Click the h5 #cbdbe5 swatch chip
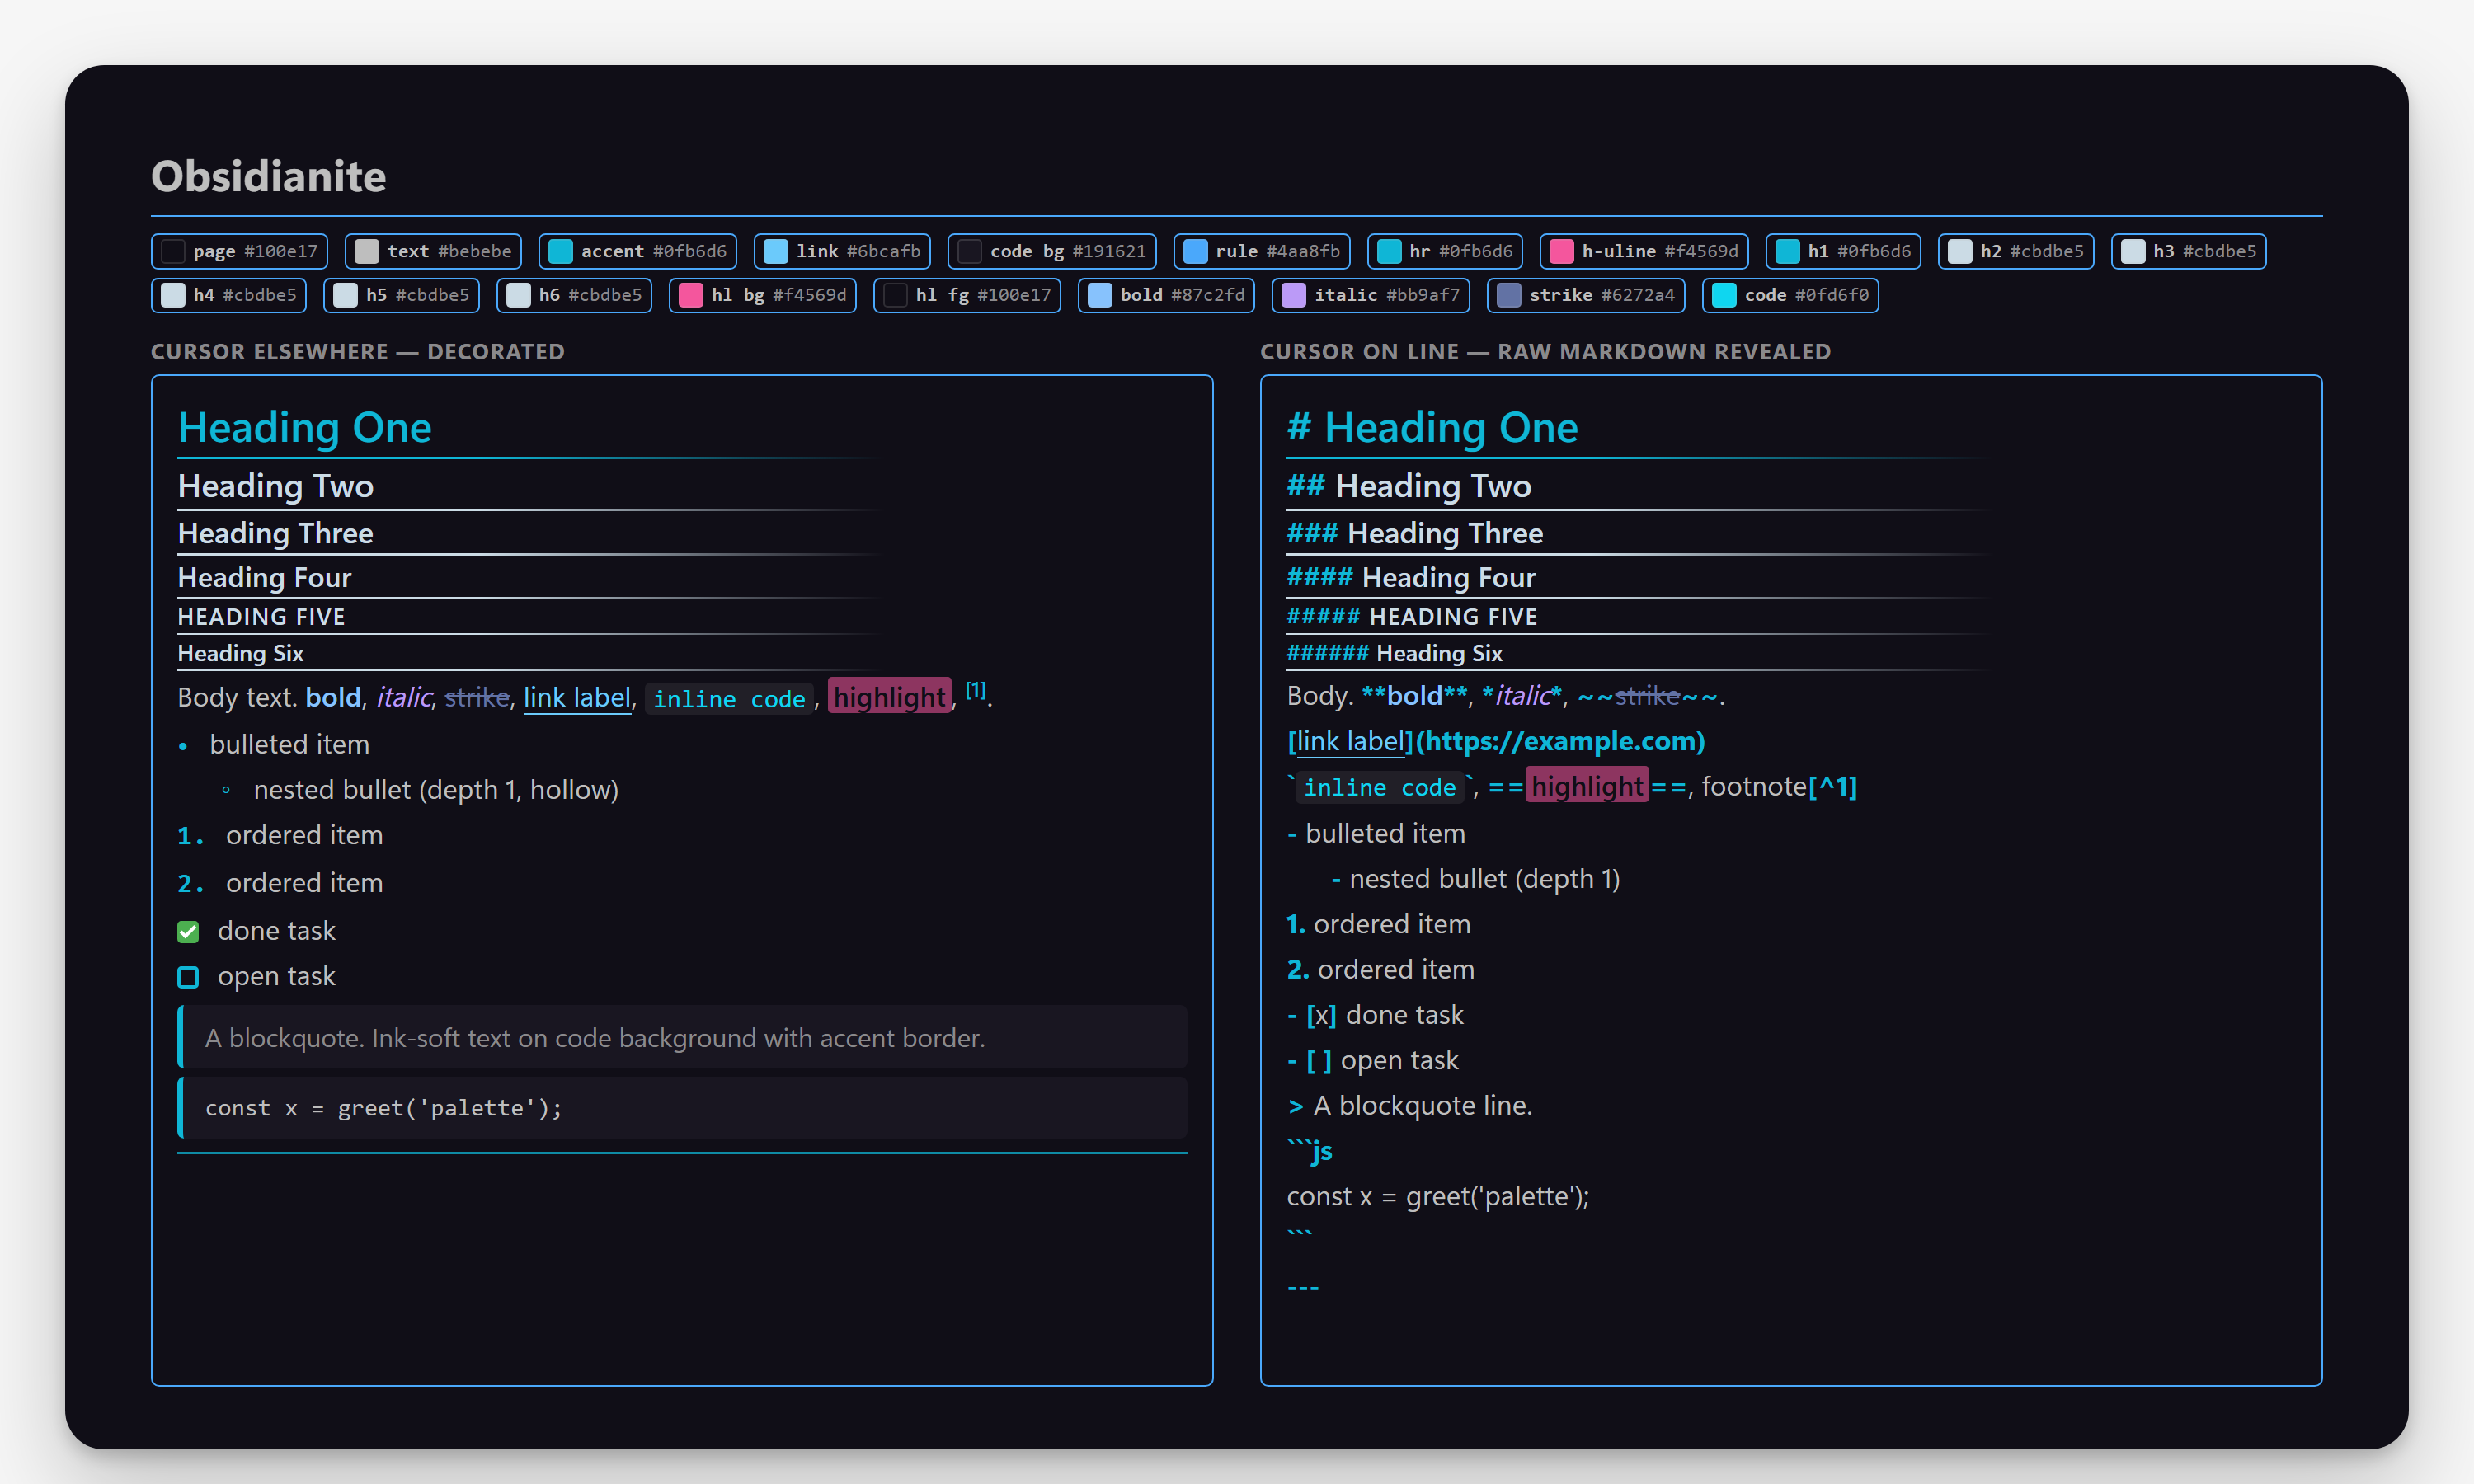Image resolution: width=2474 pixels, height=1484 pixels. pos(401,295)
